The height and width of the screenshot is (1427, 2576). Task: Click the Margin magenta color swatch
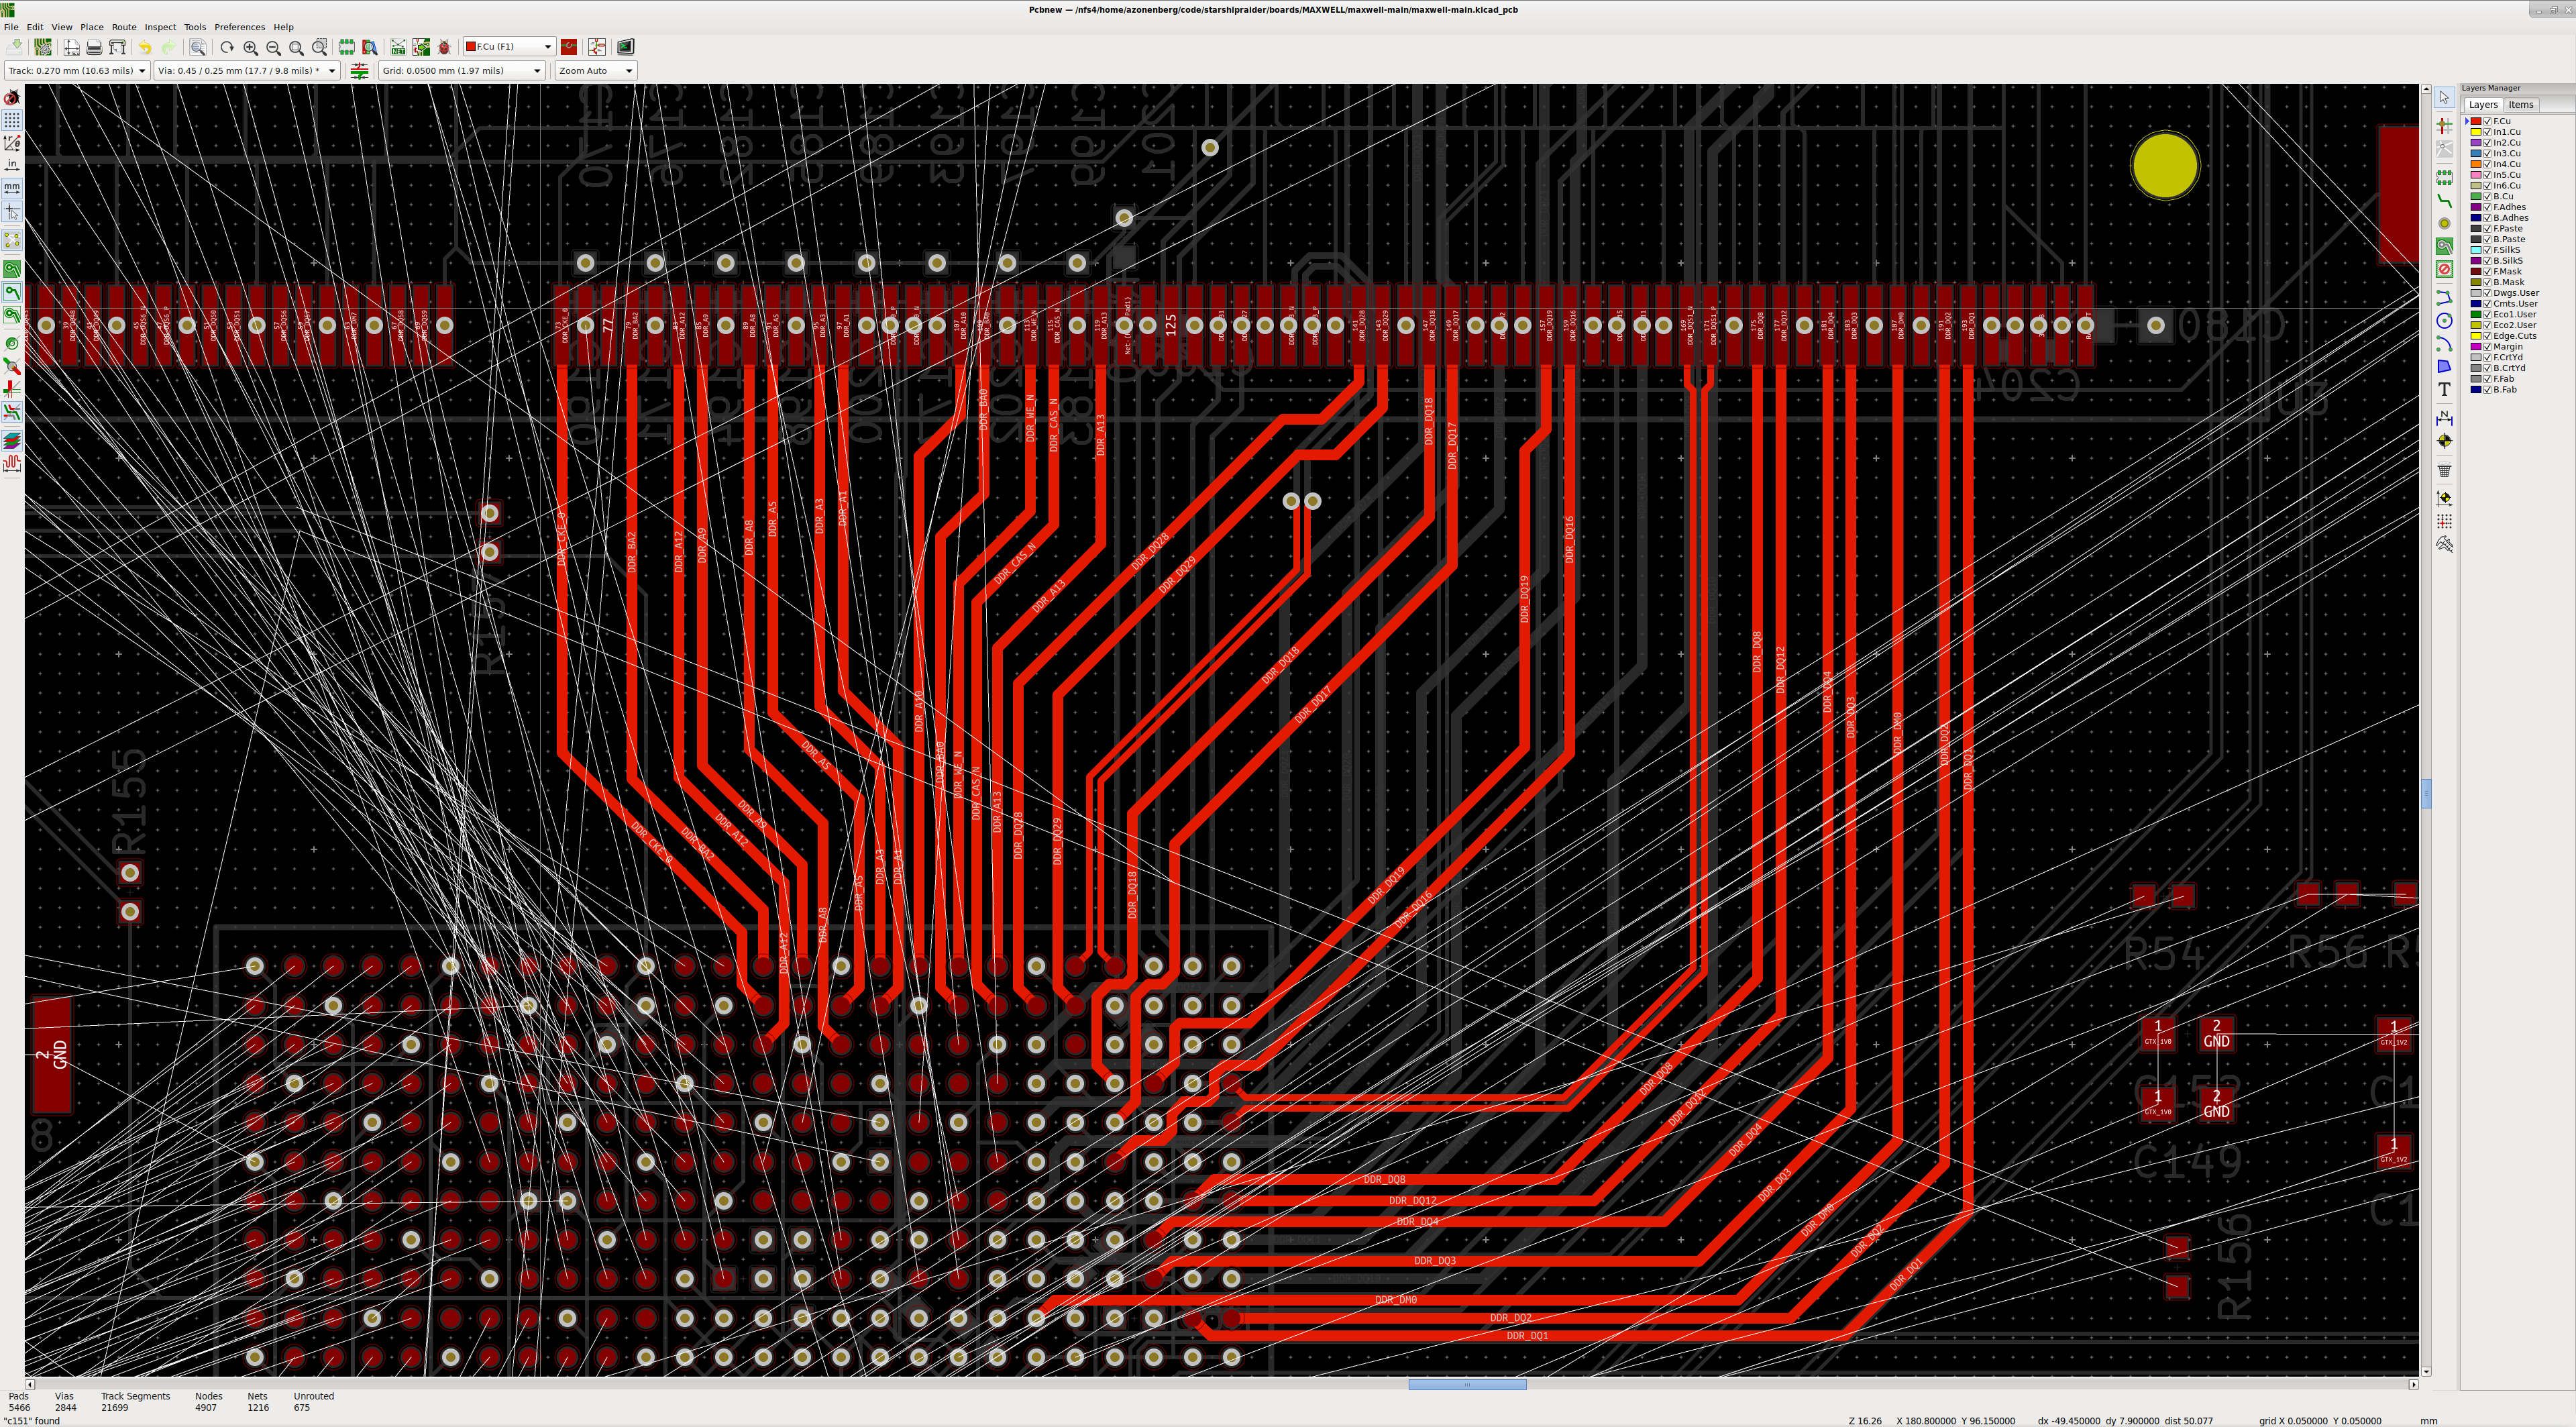click(2476, 347)
